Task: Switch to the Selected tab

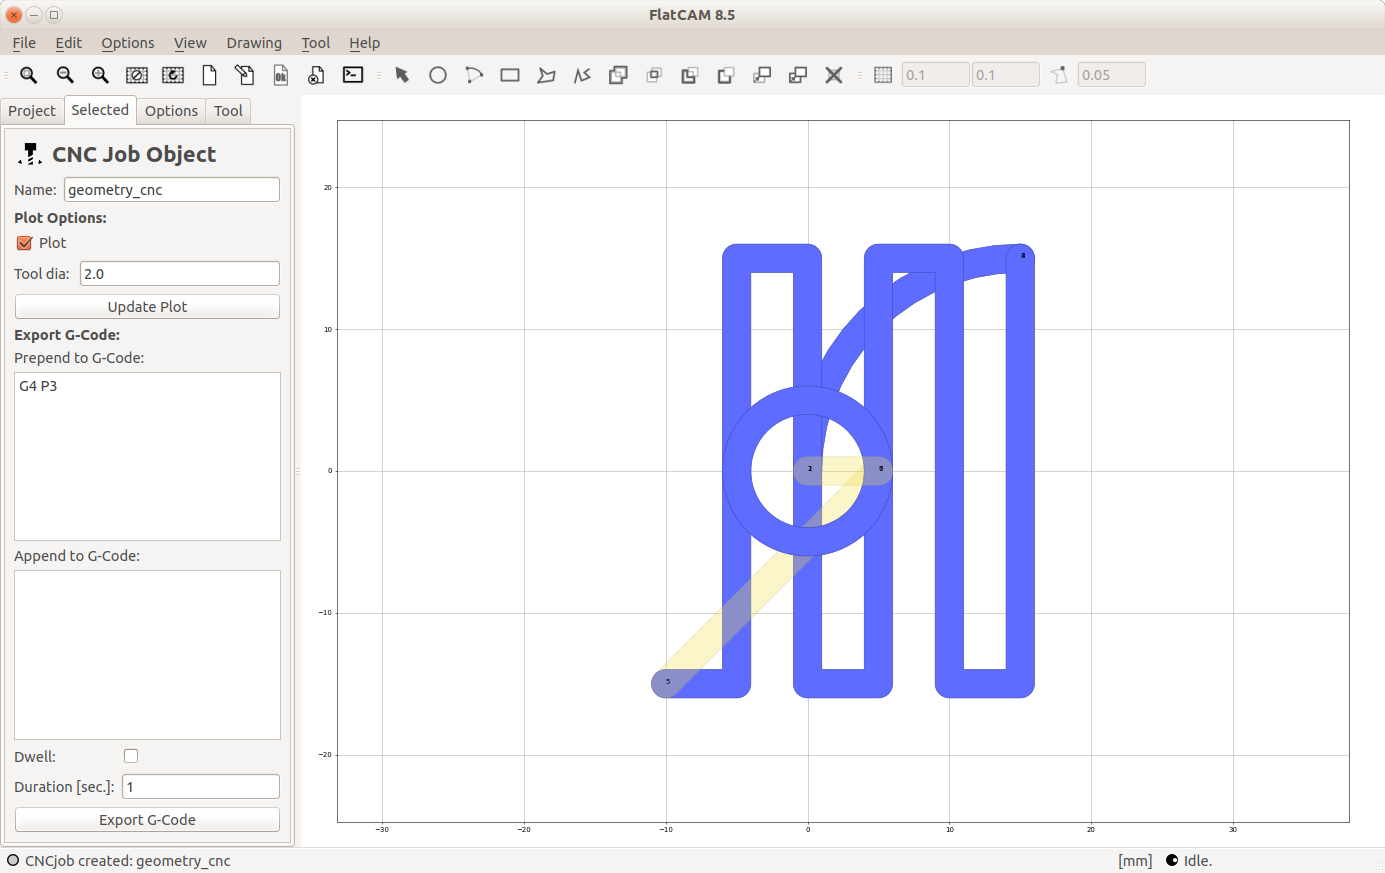Action: pos(100,110)
